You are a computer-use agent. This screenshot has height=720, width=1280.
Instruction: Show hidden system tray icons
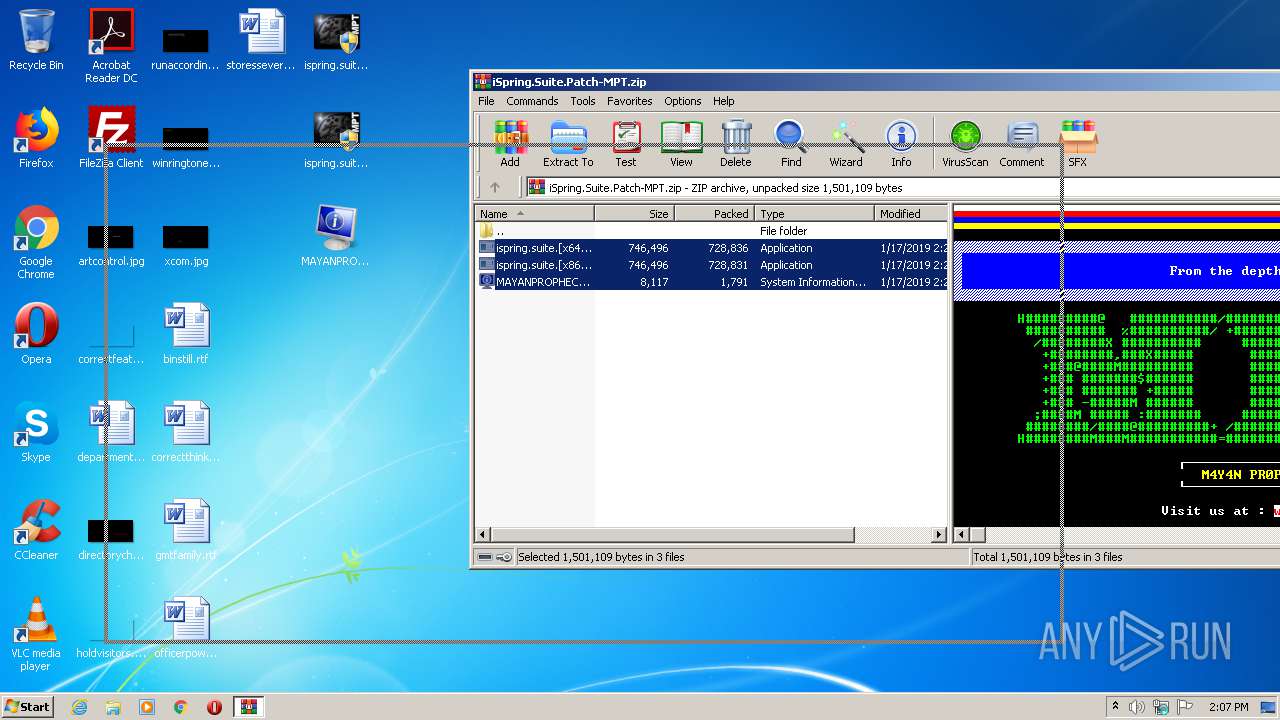pyautogui.click(x=1115, y=707)
